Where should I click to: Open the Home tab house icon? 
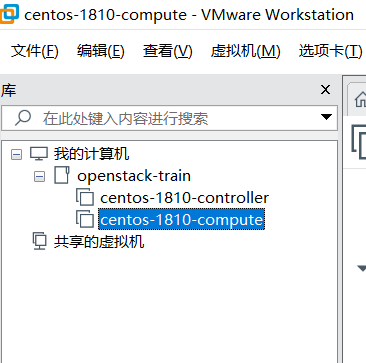point(360,99)
